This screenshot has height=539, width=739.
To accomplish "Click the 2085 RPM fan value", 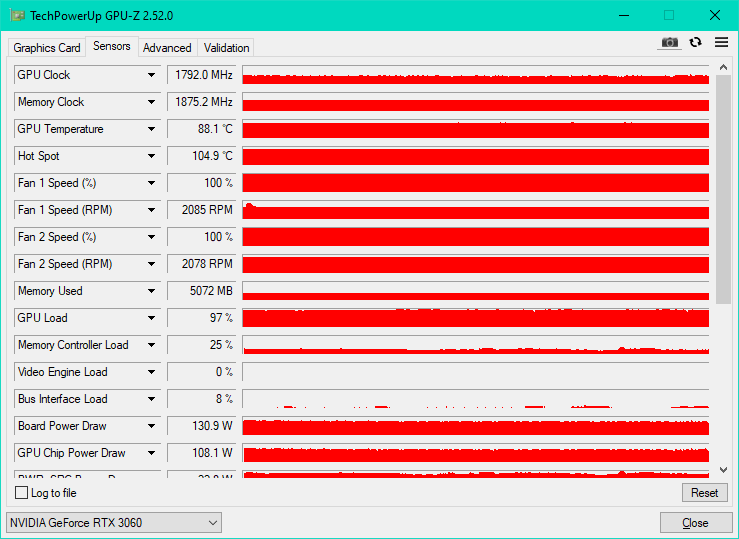I will [x=202, y=210].
